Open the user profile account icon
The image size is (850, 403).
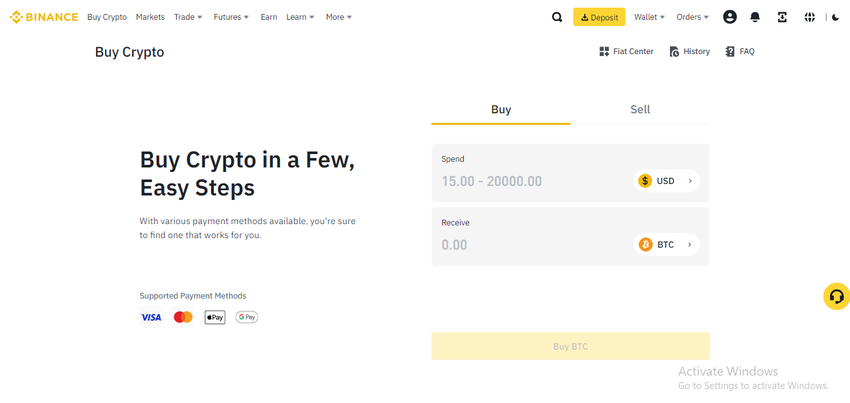coord(730,17)
